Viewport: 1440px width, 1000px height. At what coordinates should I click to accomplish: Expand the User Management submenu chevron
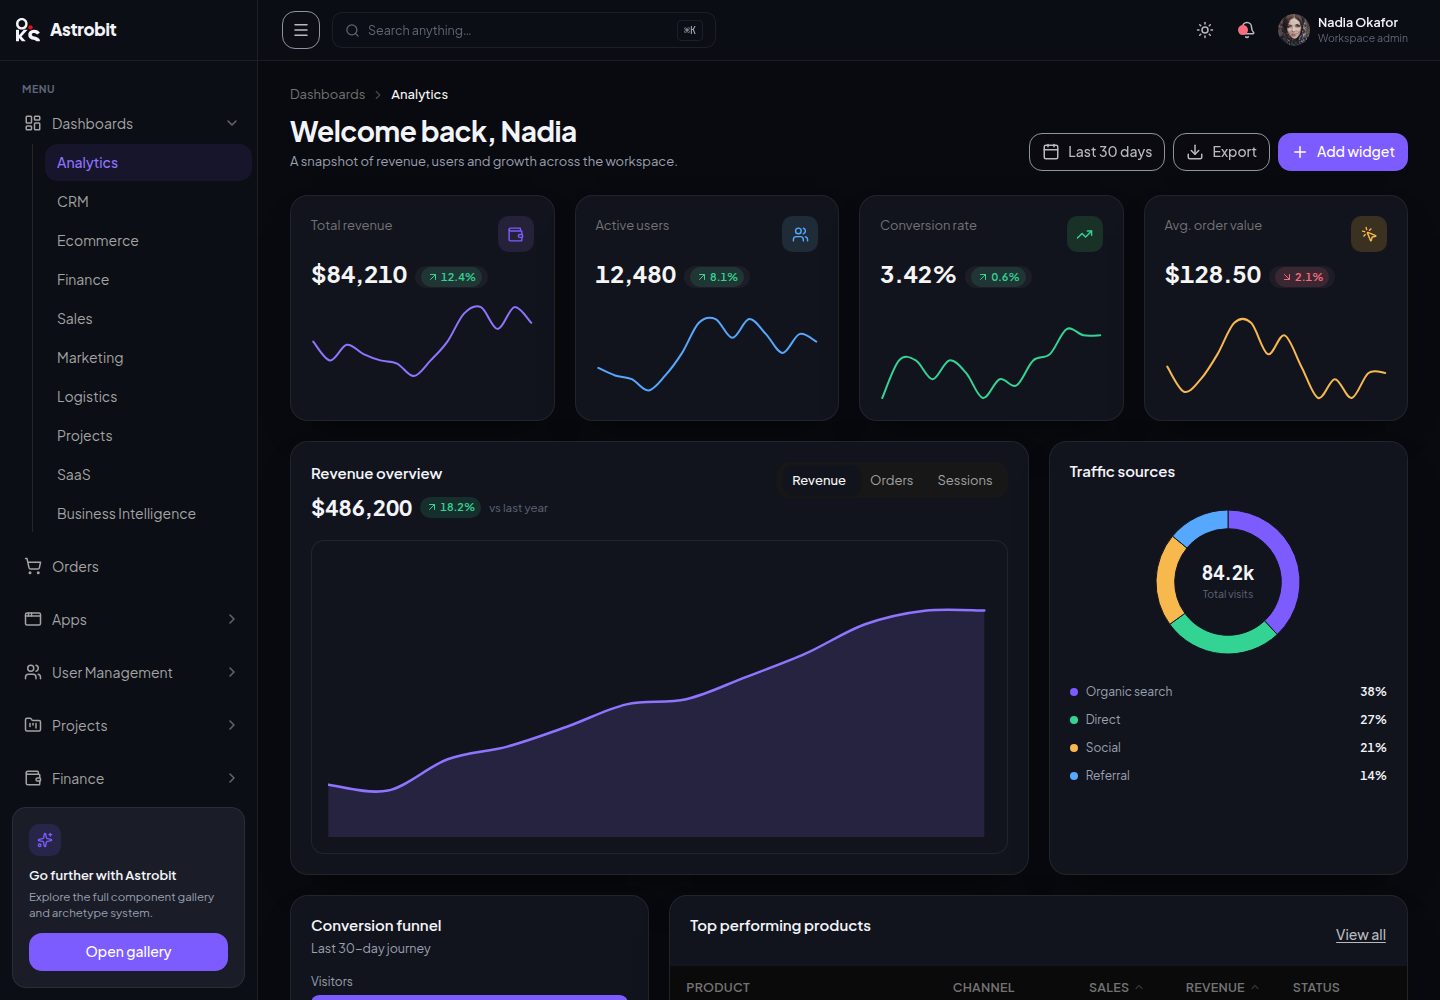(232, 672)
